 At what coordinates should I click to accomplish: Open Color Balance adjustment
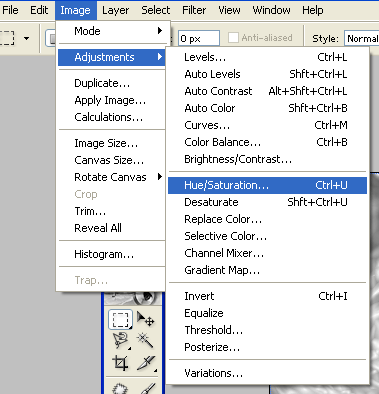[267, 142]
